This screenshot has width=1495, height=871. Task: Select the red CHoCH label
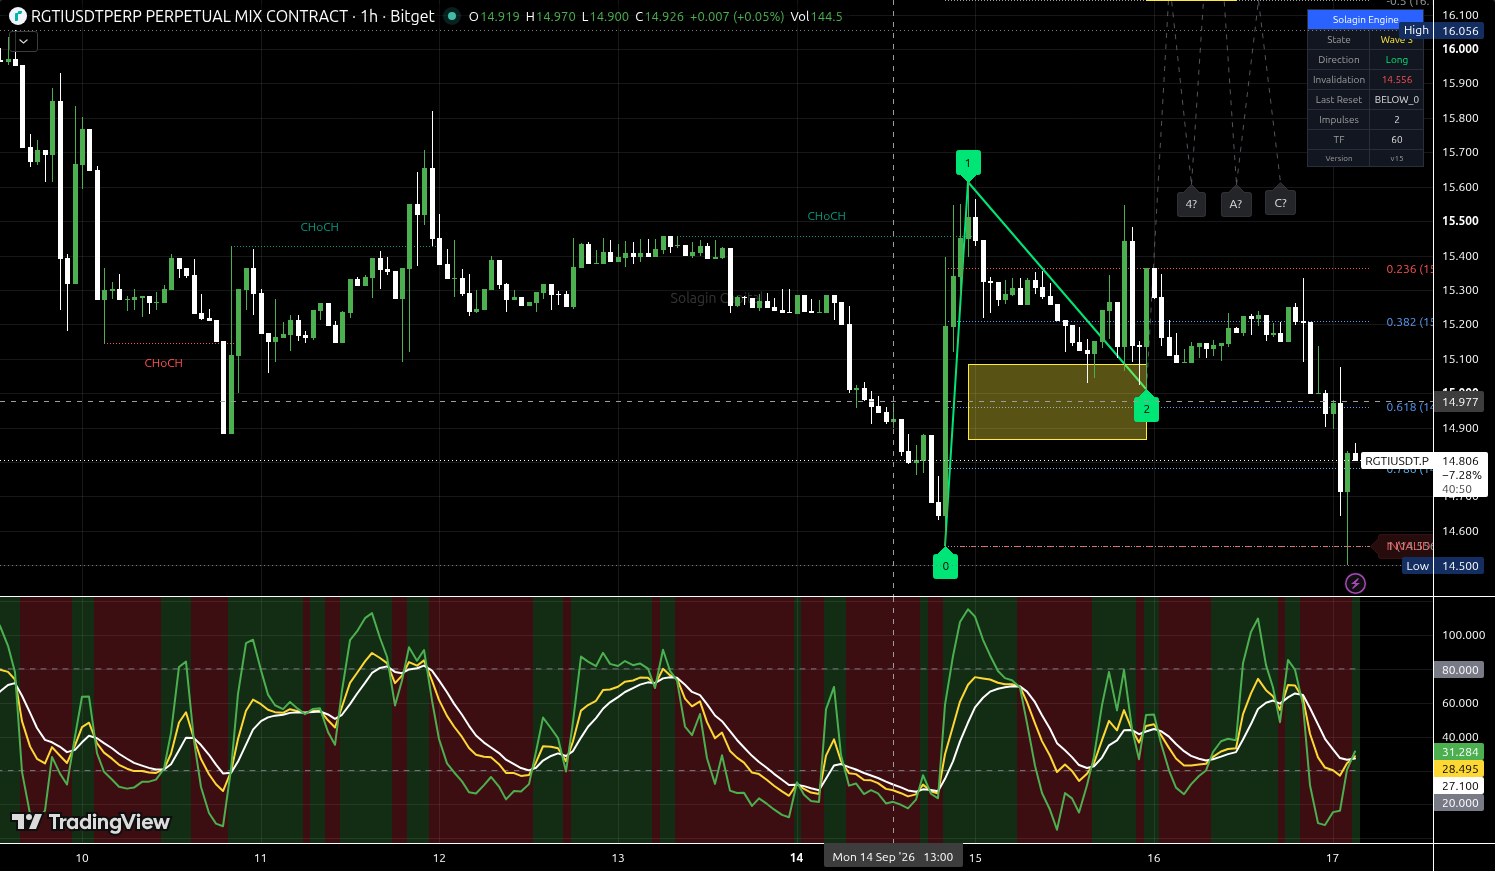164,363
